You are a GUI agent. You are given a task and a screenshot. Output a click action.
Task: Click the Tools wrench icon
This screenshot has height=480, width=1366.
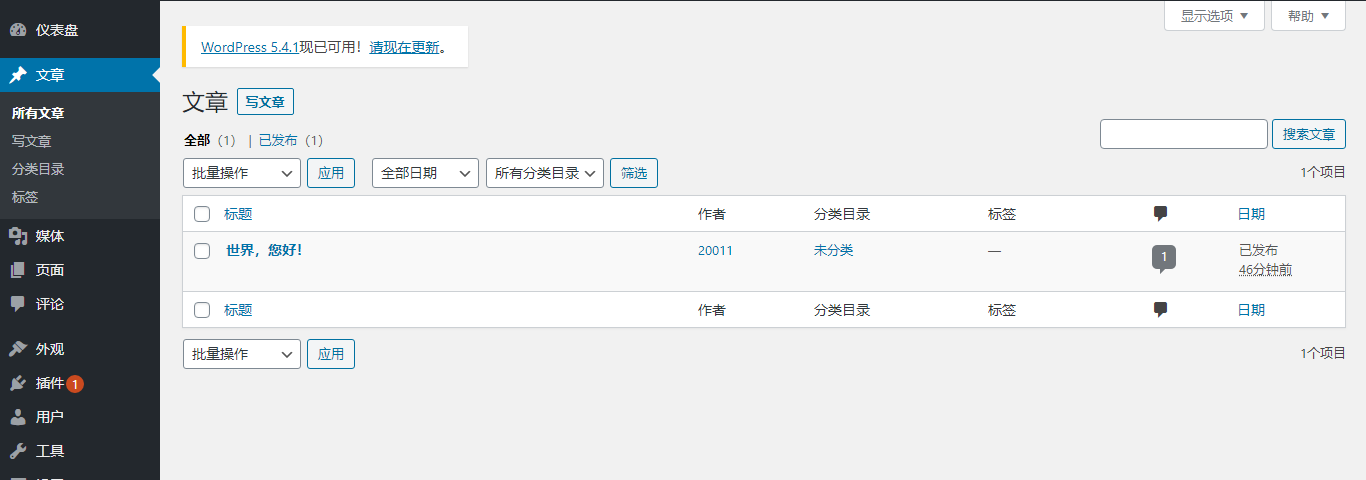(18, 451)
